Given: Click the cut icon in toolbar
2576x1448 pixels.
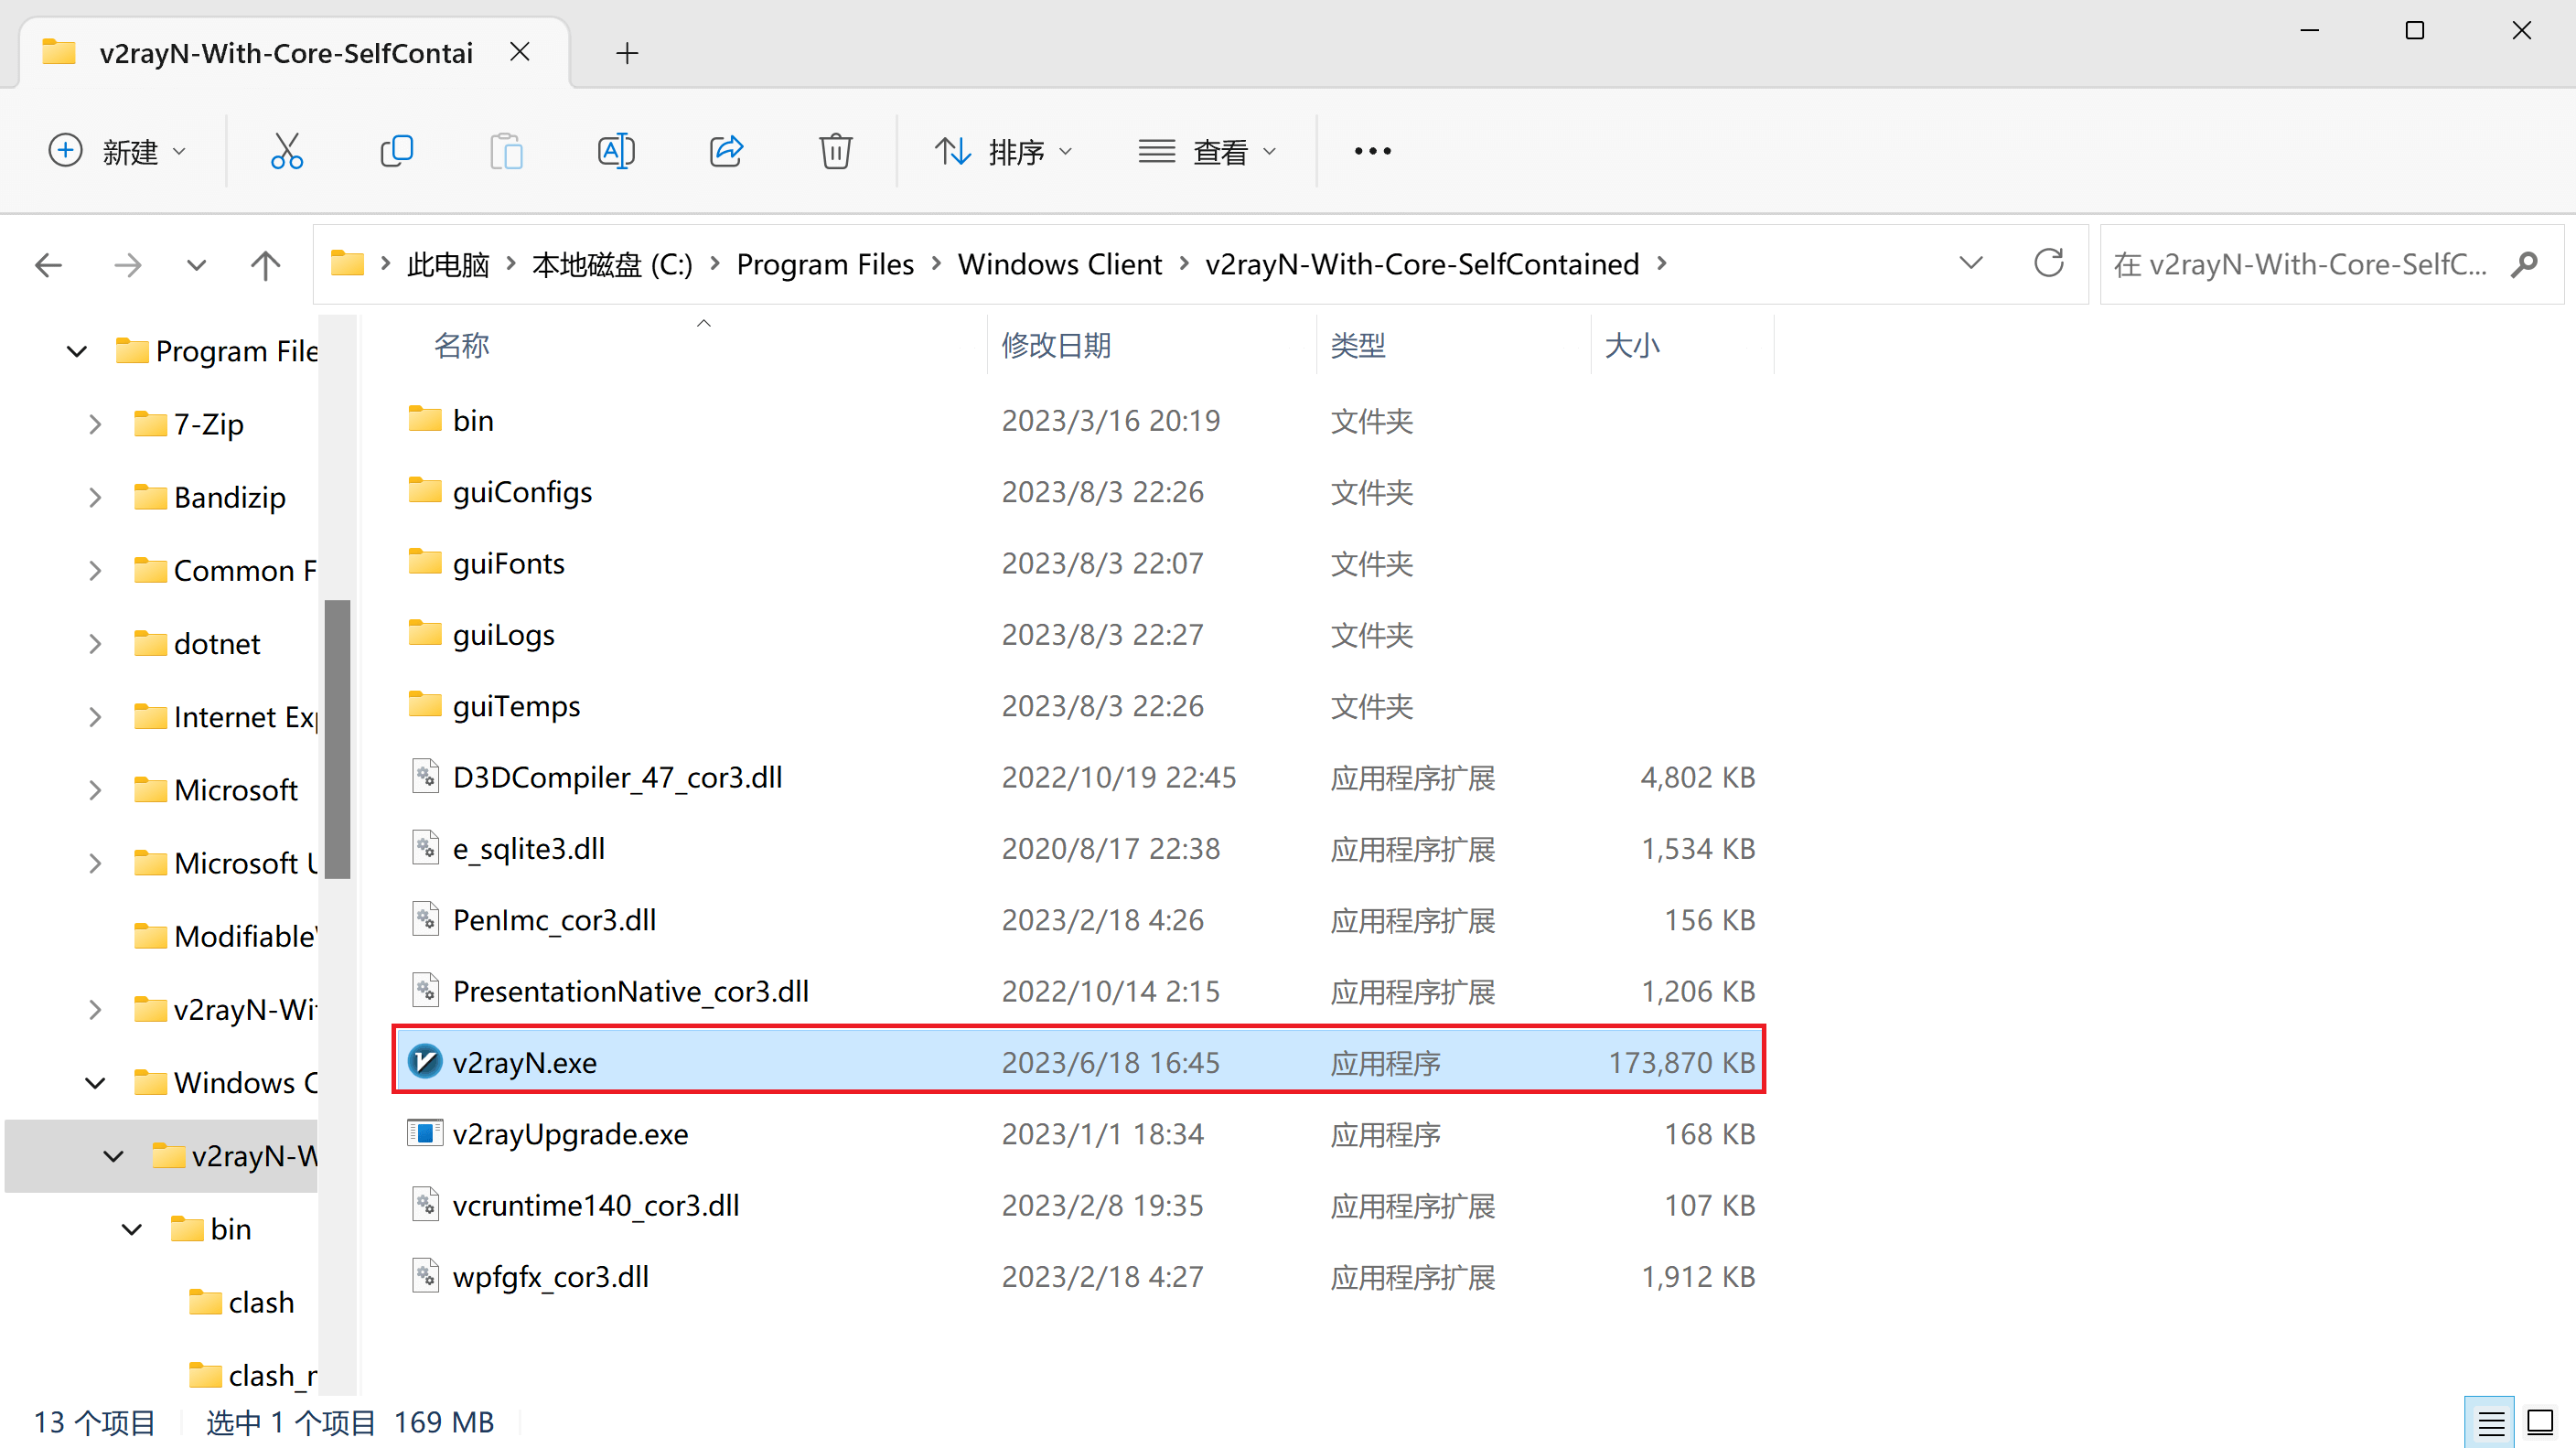Looking at the screenshot, I should [x=286, y=150].
